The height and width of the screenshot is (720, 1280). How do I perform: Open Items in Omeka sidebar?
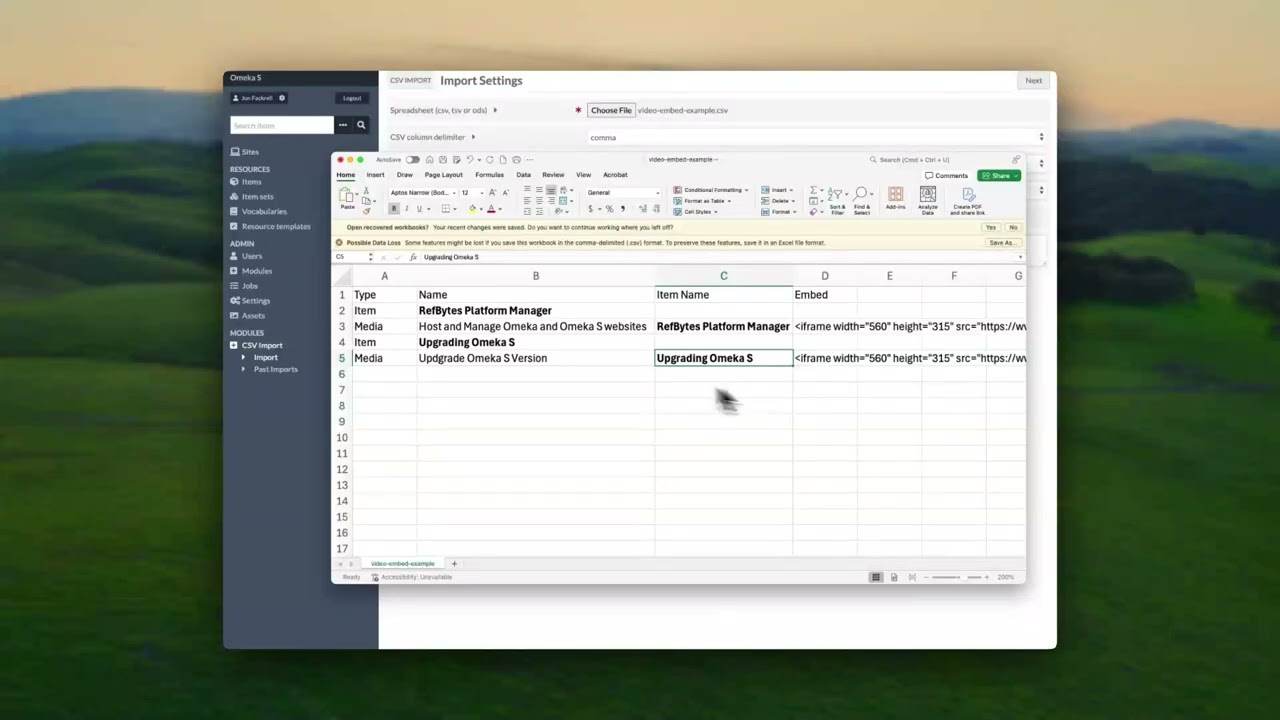251,182
